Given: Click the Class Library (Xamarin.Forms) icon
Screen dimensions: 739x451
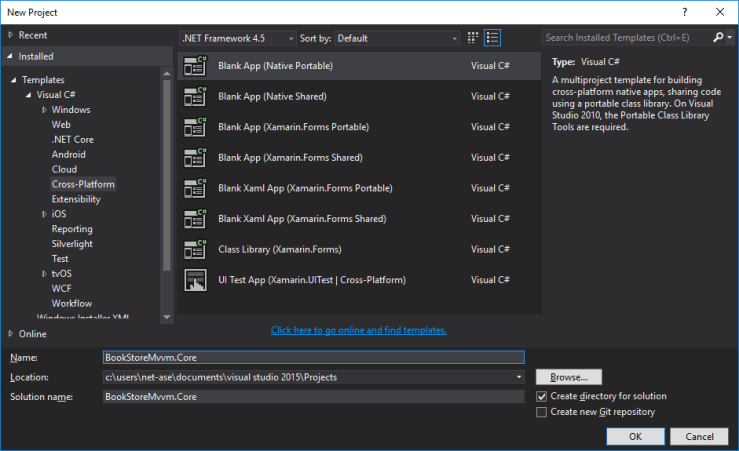Looking at the screenshot, I should (x=195, y=249).
